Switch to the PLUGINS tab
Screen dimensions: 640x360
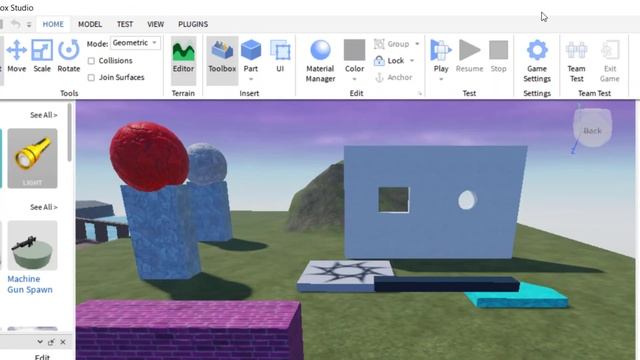[193, 24]
